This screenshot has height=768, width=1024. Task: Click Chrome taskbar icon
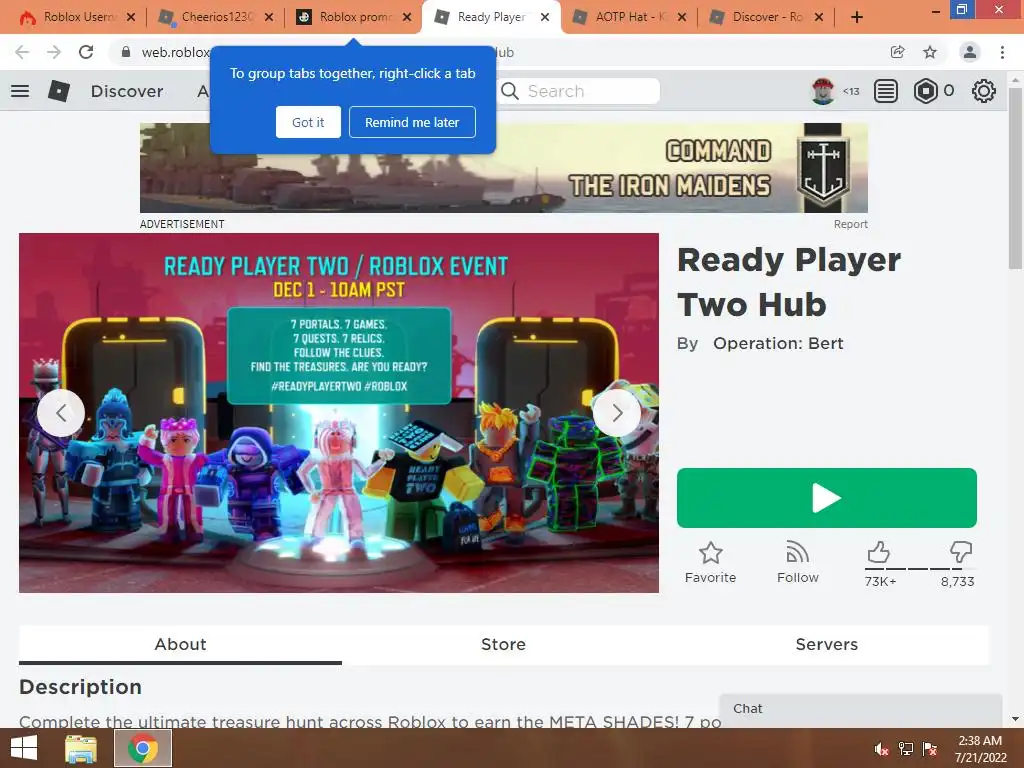click(143, 748)
